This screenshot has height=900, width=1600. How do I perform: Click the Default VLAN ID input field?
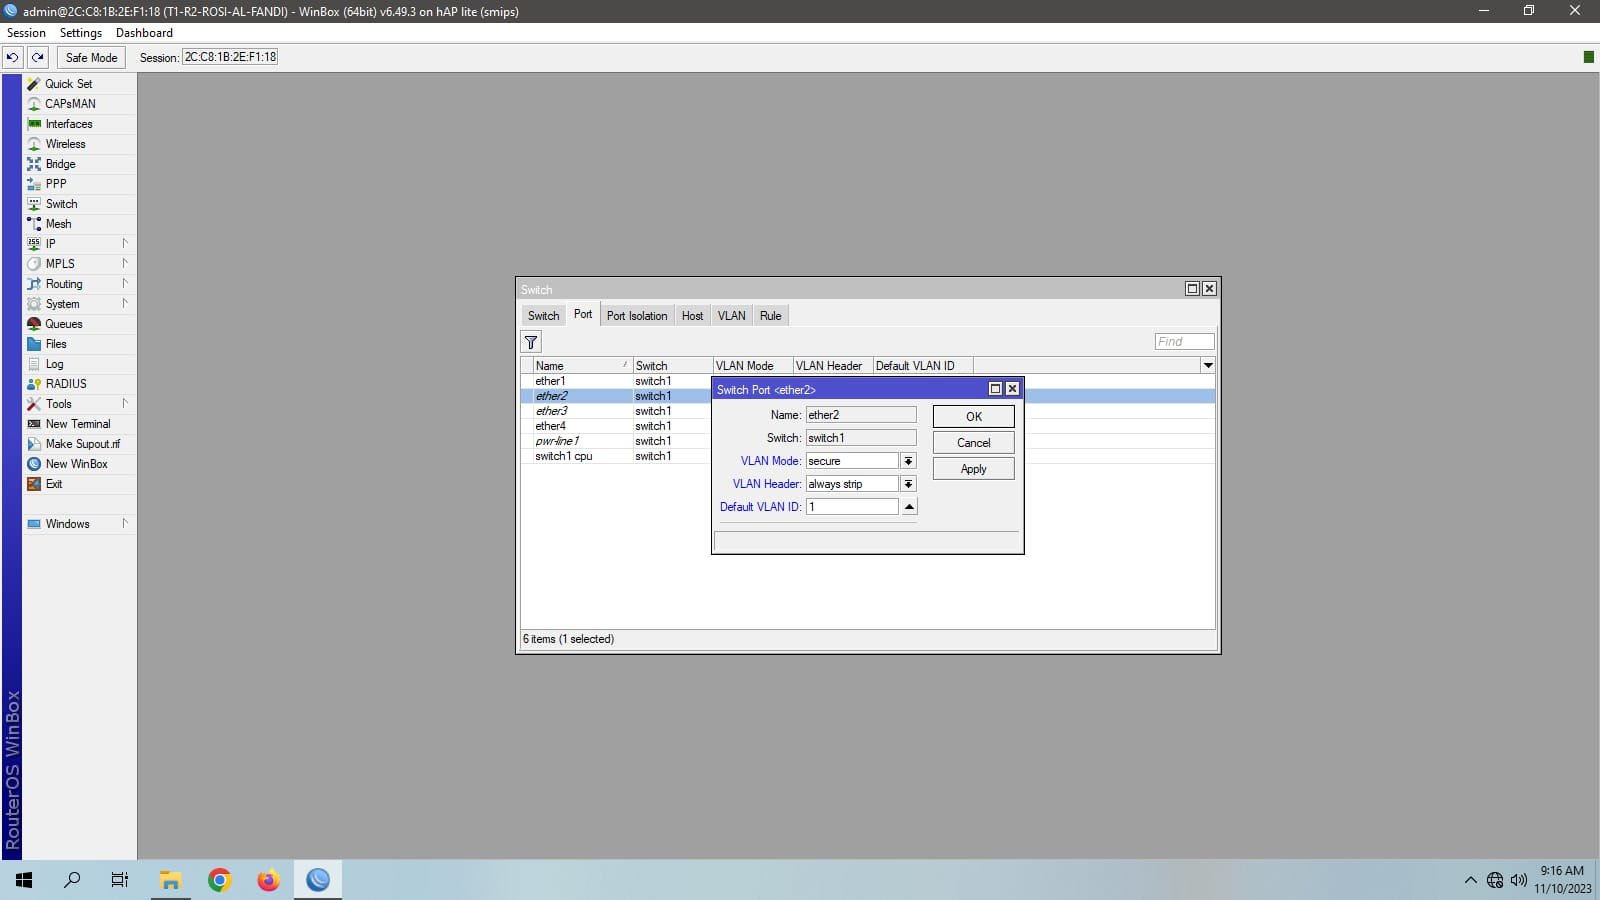point(852,507)
